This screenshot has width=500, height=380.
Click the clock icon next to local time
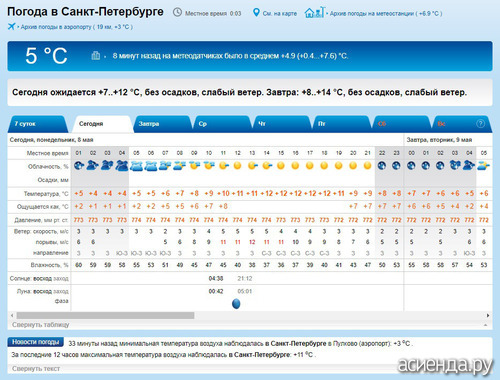[177, 13]
